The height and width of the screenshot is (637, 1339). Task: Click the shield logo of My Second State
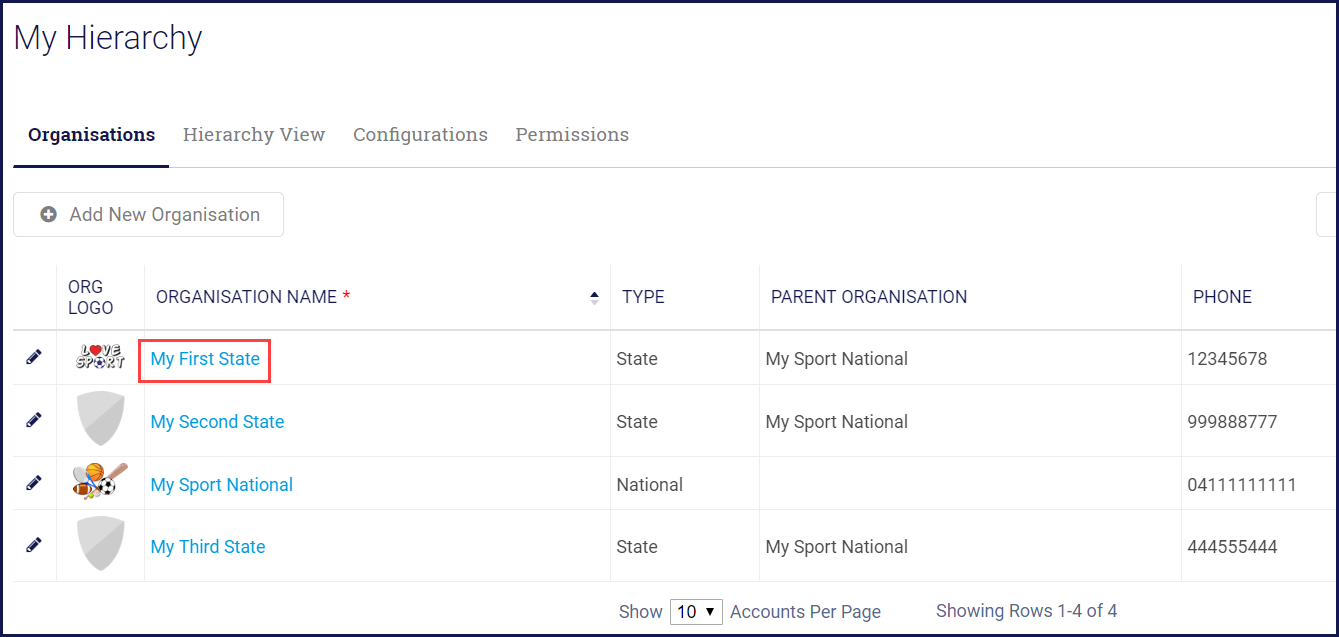pos(101,419)
